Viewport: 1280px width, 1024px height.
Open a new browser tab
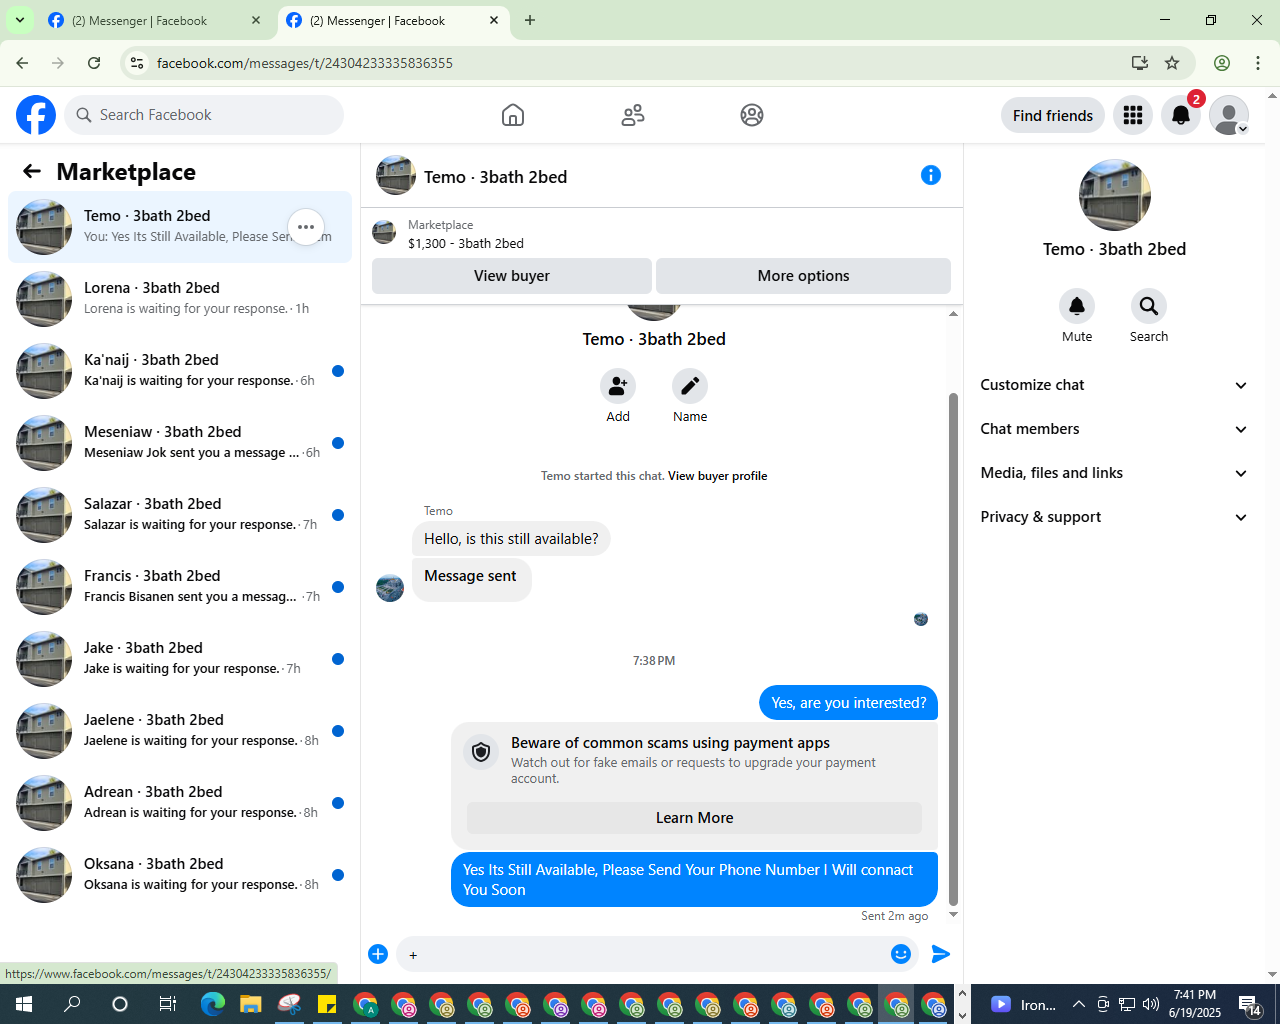point(530,20)
